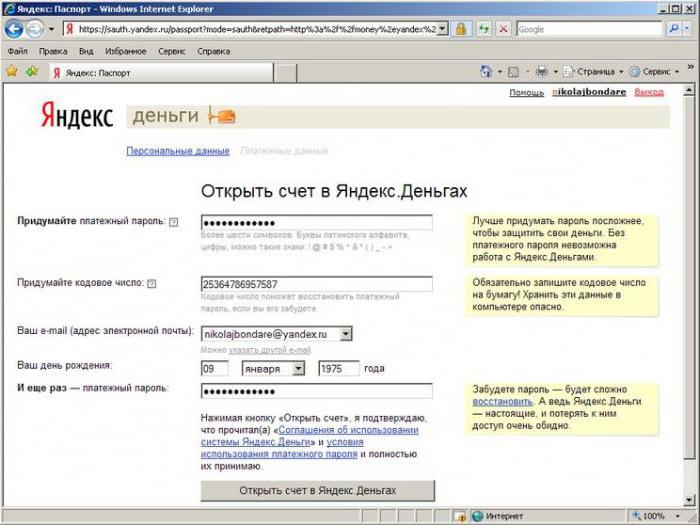This screenshot has width=700, height=525.
Task: Click the Google search box
Action: (589, 29)
